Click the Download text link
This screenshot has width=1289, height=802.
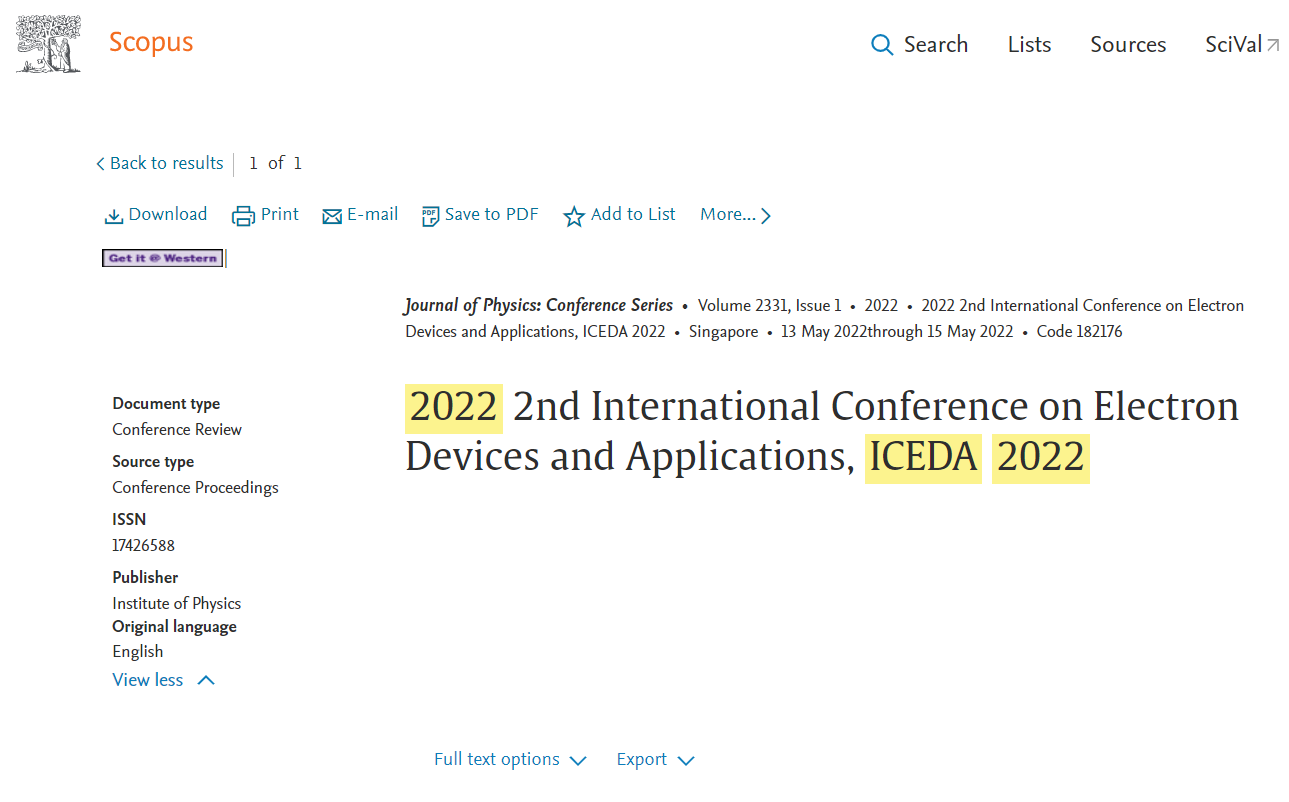tap(168, 214)
